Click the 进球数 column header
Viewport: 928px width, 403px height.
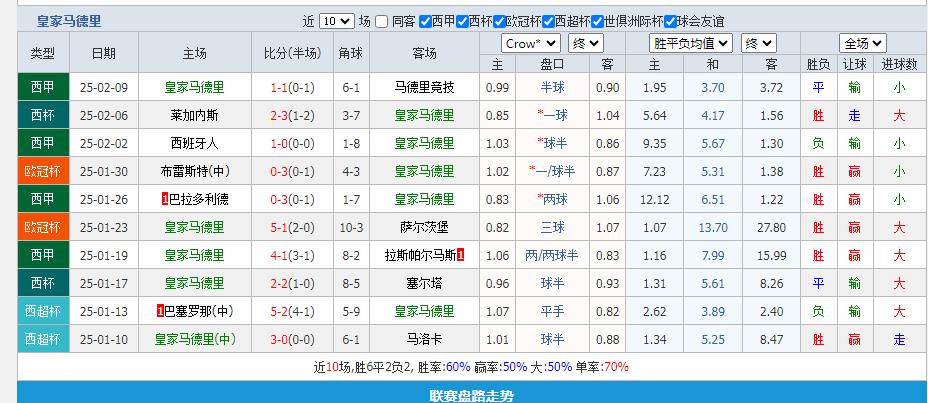tap(900, 64)
